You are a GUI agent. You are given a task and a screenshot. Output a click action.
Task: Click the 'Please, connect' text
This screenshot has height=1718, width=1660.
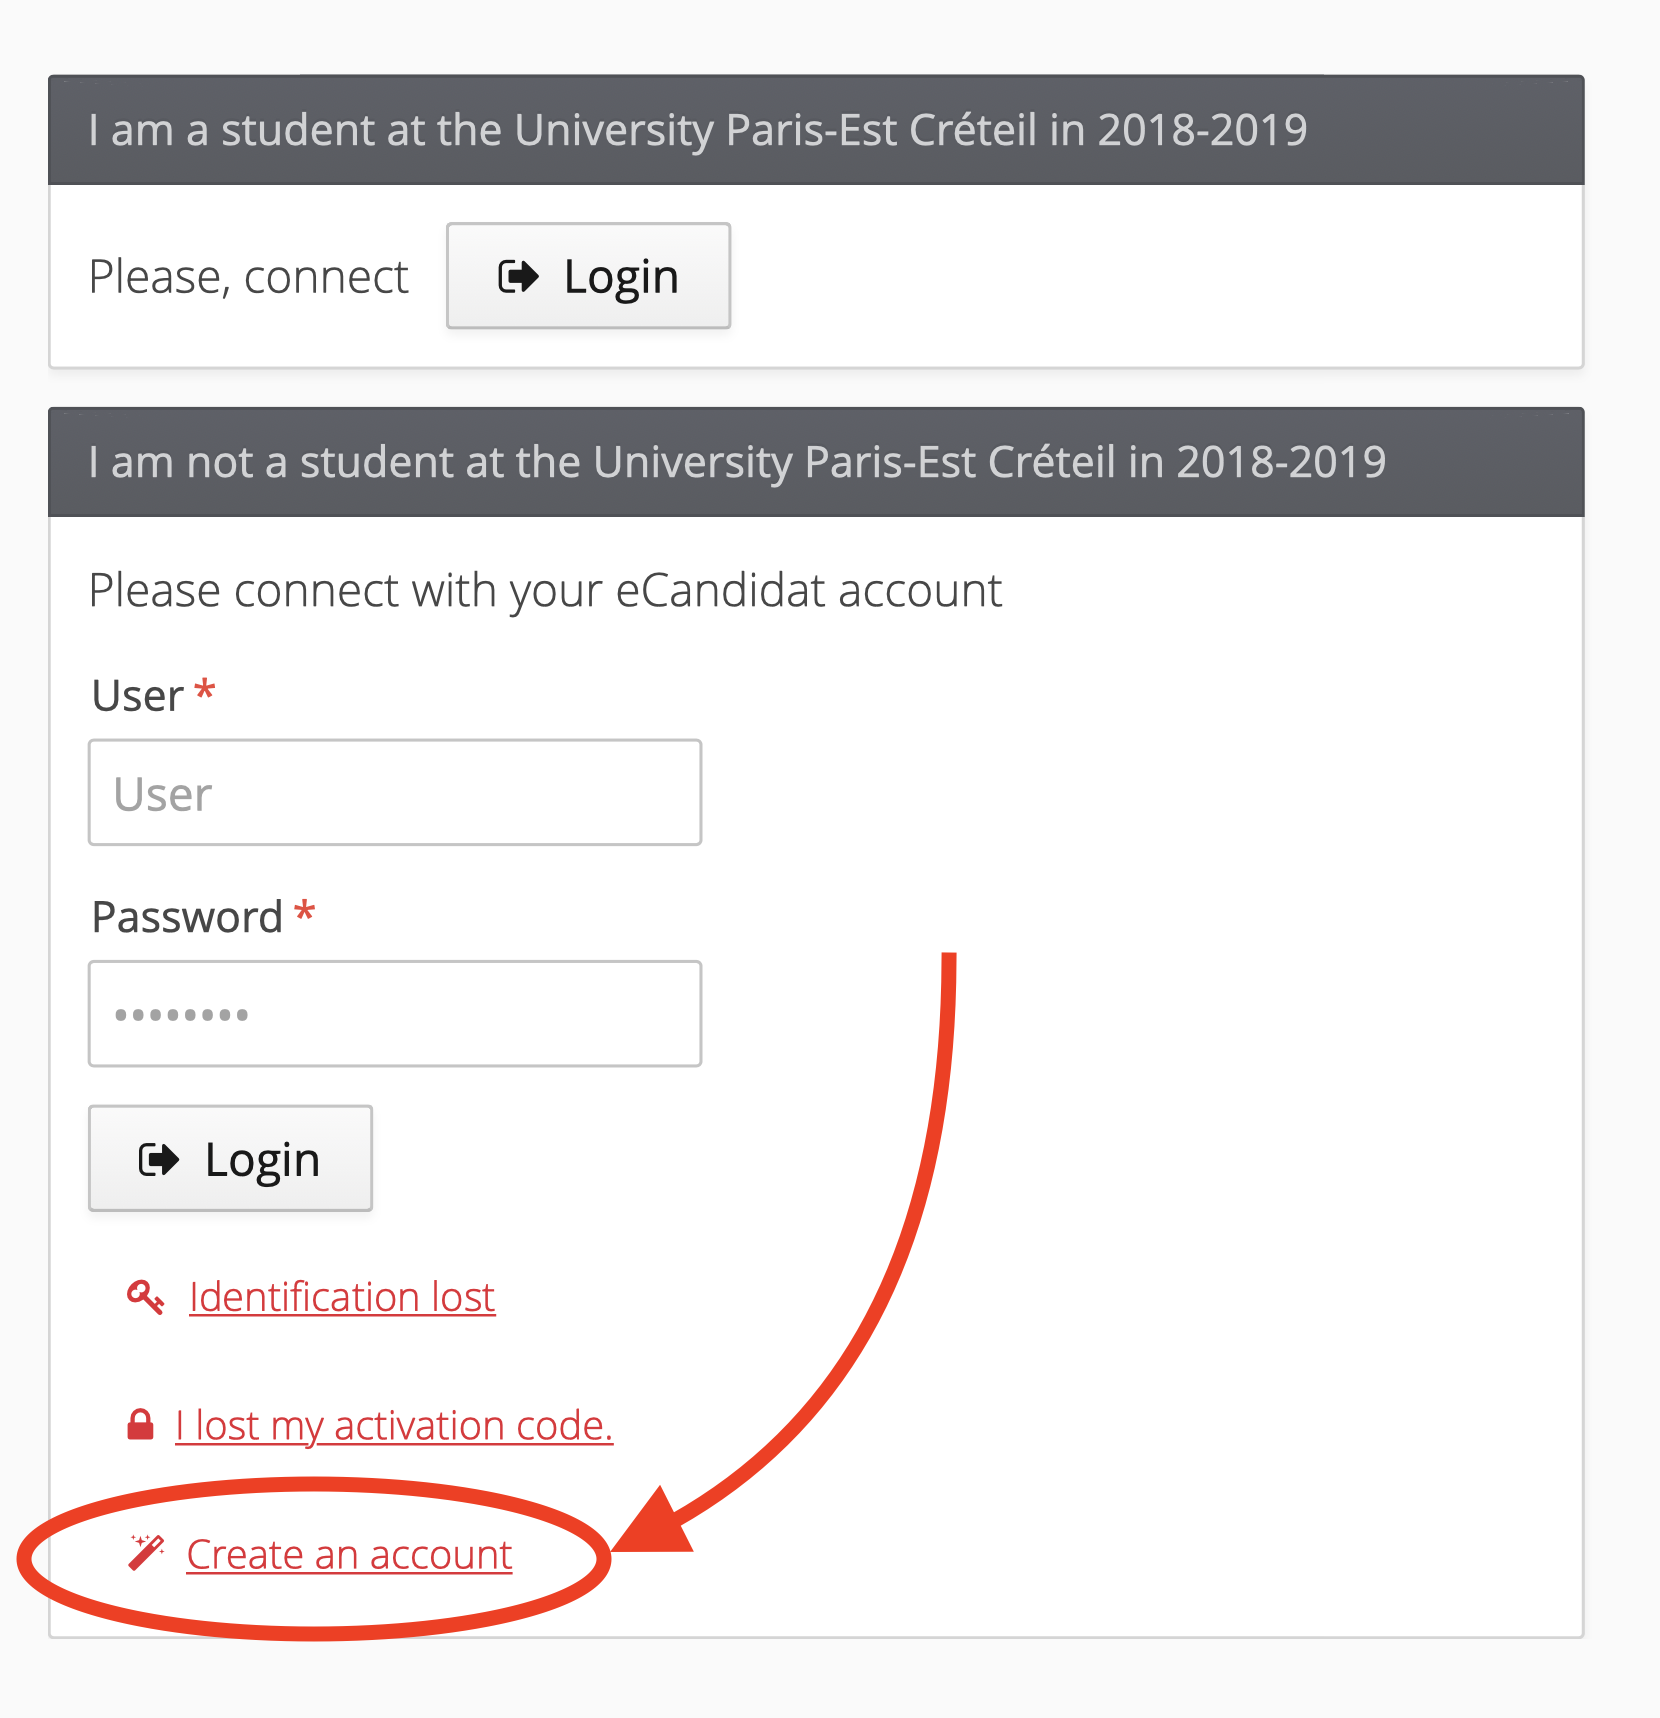(249, 277)
